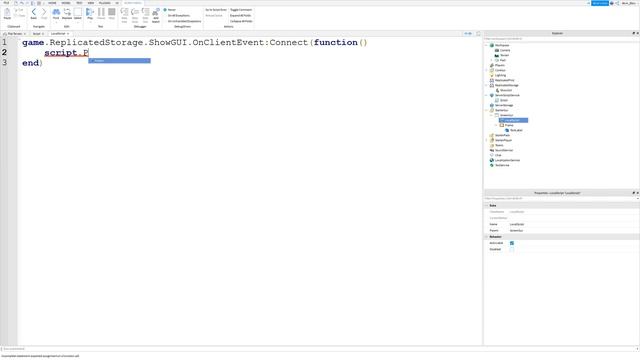The height and width of the screenshot is (360, 640).
Task: Open the Find binoculars tool
Action: click(56, 13)
